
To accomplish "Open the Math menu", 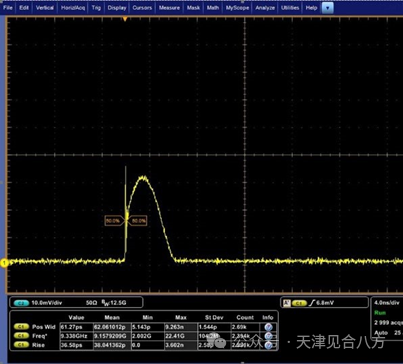I will coord(213,7).
